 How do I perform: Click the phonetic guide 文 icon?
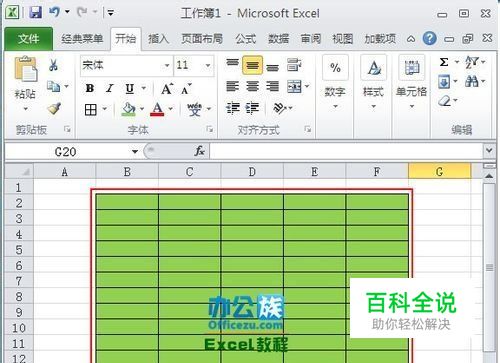(194, 109)
